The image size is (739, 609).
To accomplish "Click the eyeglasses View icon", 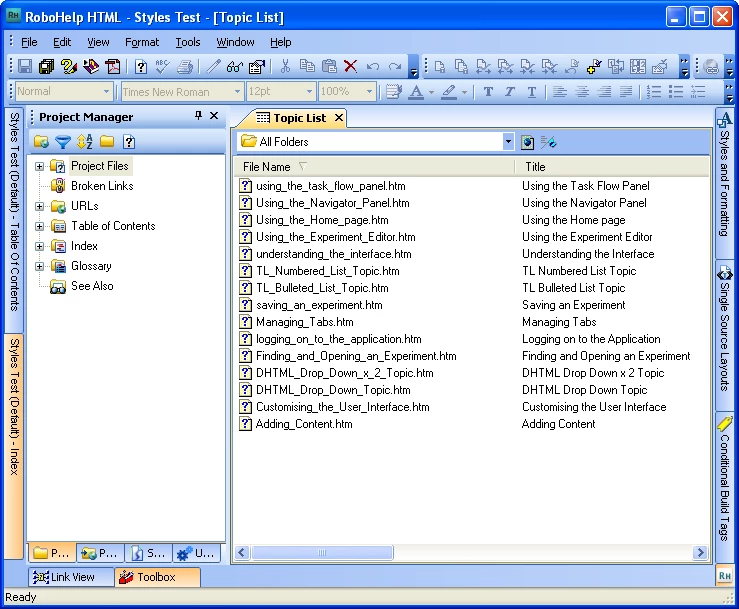I will tap(235, 66).
